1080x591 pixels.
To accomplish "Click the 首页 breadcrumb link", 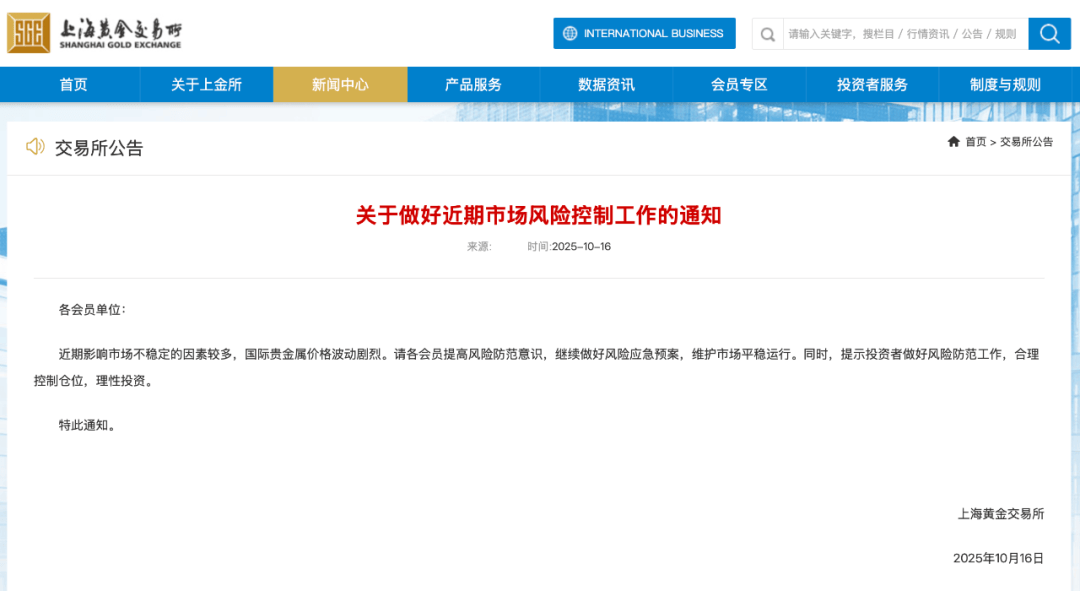I will click(x=975, y=142).
